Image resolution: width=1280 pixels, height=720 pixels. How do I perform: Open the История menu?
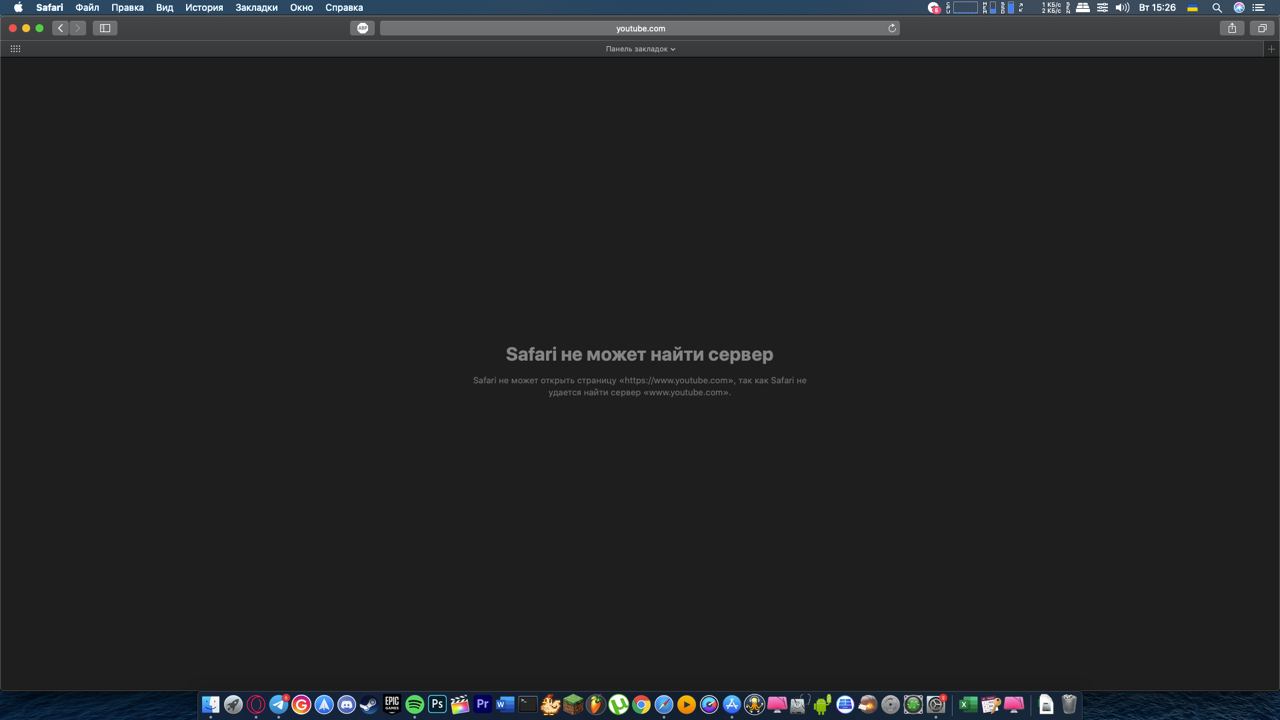point(204,7)
